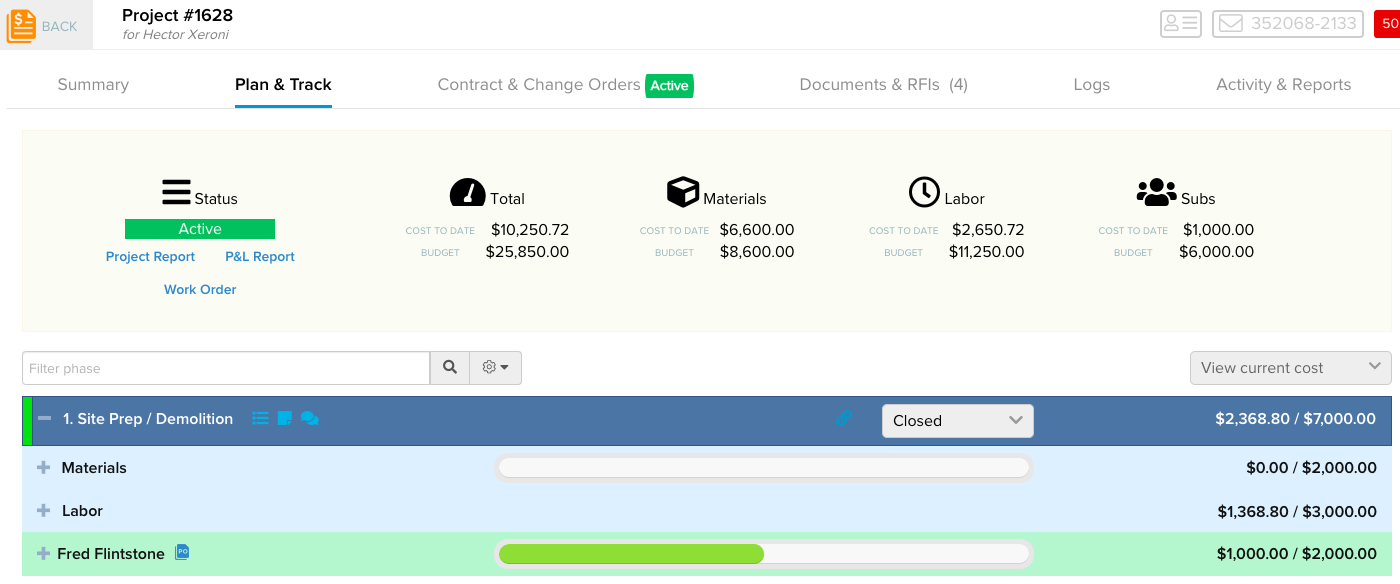Click the phase total $2,368.80 / $7,000.00

click(1296, 419)
